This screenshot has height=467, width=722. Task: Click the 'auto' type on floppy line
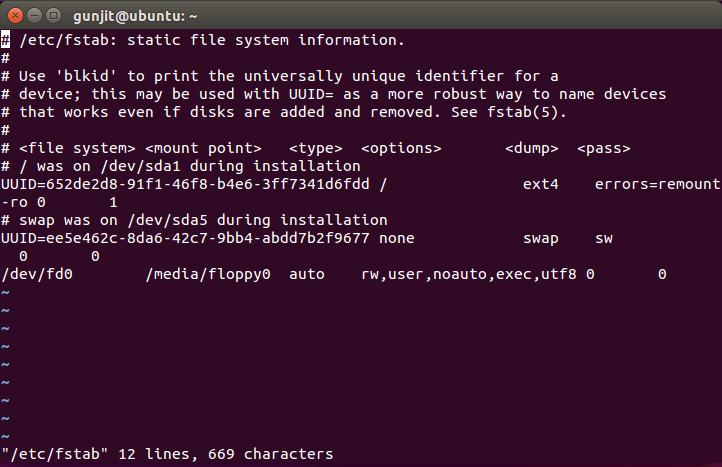(306, 273)
